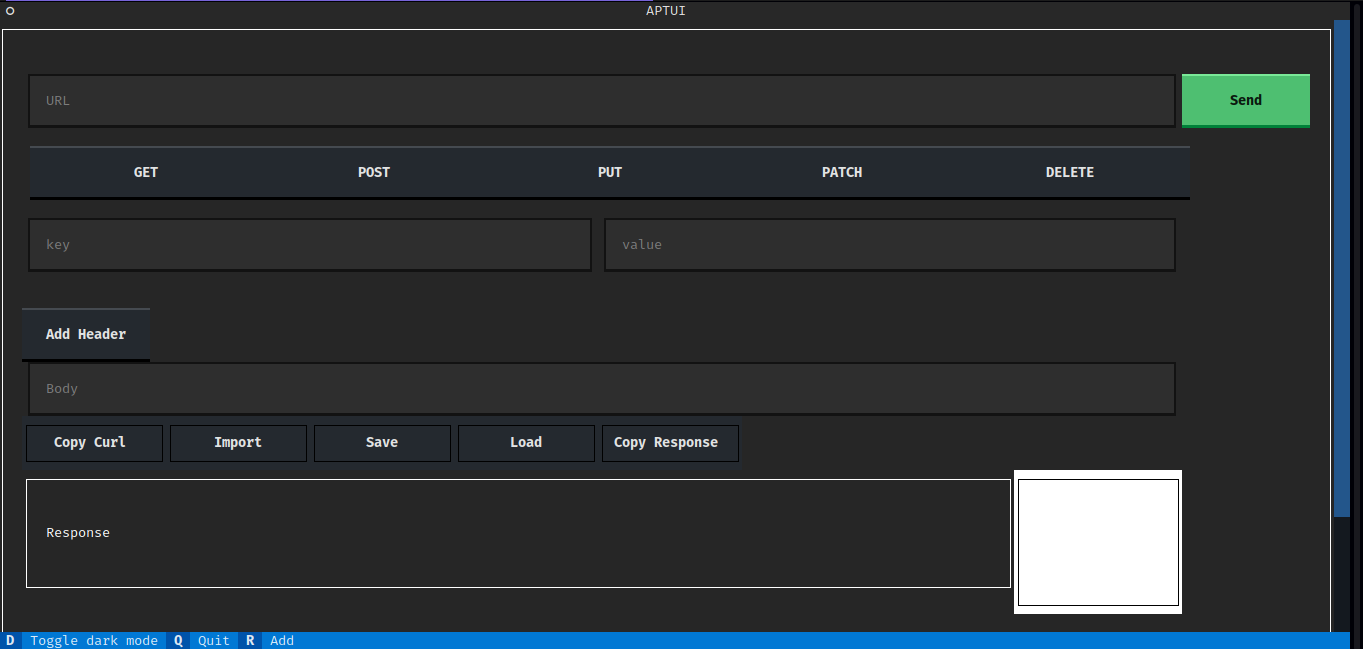Screen dimensions: 1363x649
Task: Toggle dark mode in the footer
Action: pyautogui.click(x=93, y=640)
